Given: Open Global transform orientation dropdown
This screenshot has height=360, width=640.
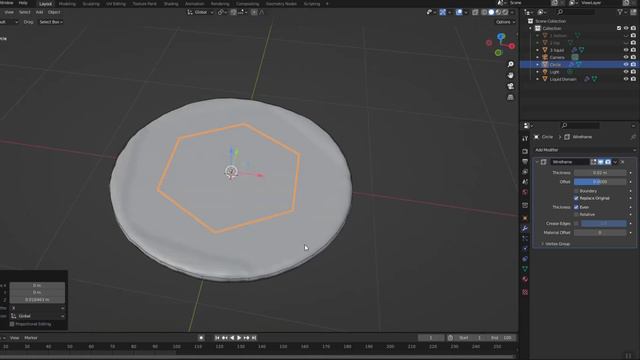Looking at the screenshot, I should (200, 12).
